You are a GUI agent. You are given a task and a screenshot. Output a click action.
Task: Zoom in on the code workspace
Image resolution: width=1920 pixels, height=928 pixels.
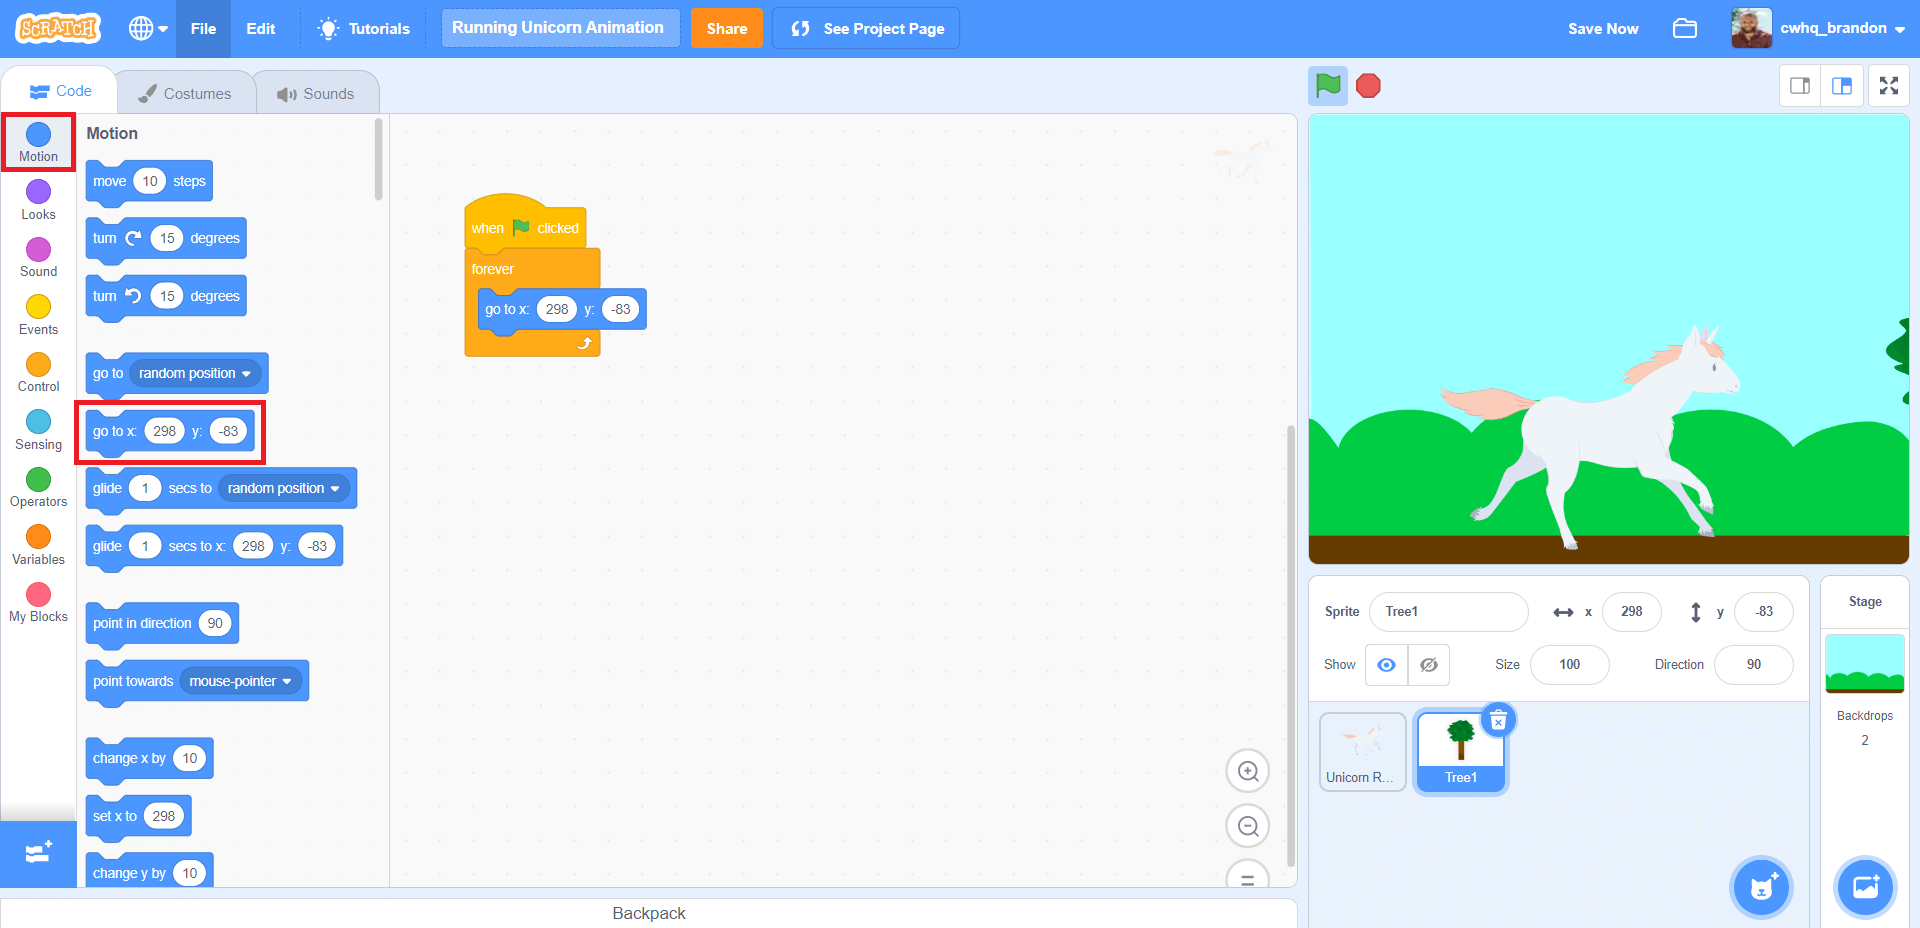(x=1247, y=771)
